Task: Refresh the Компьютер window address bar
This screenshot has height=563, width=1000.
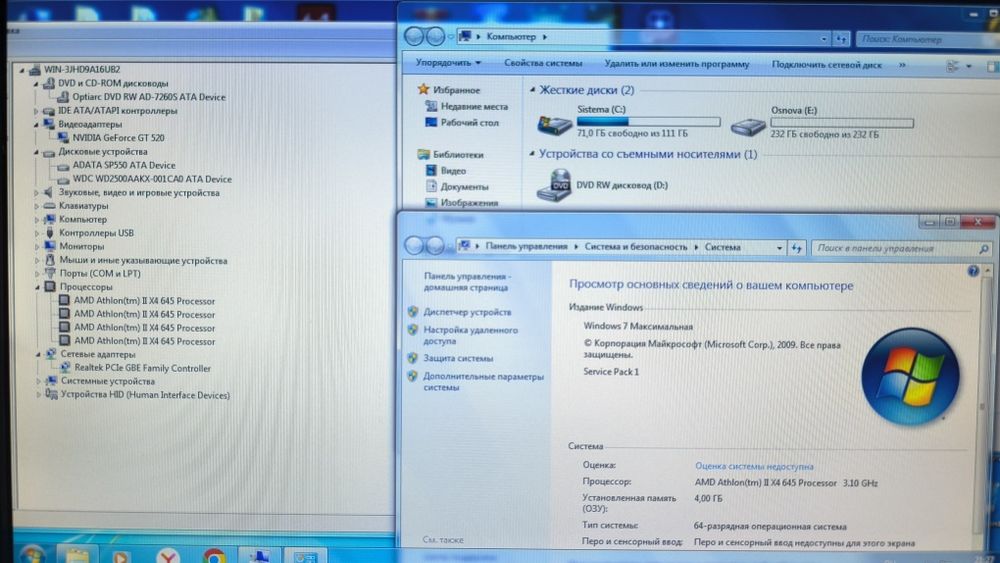Action: [841, 39]
